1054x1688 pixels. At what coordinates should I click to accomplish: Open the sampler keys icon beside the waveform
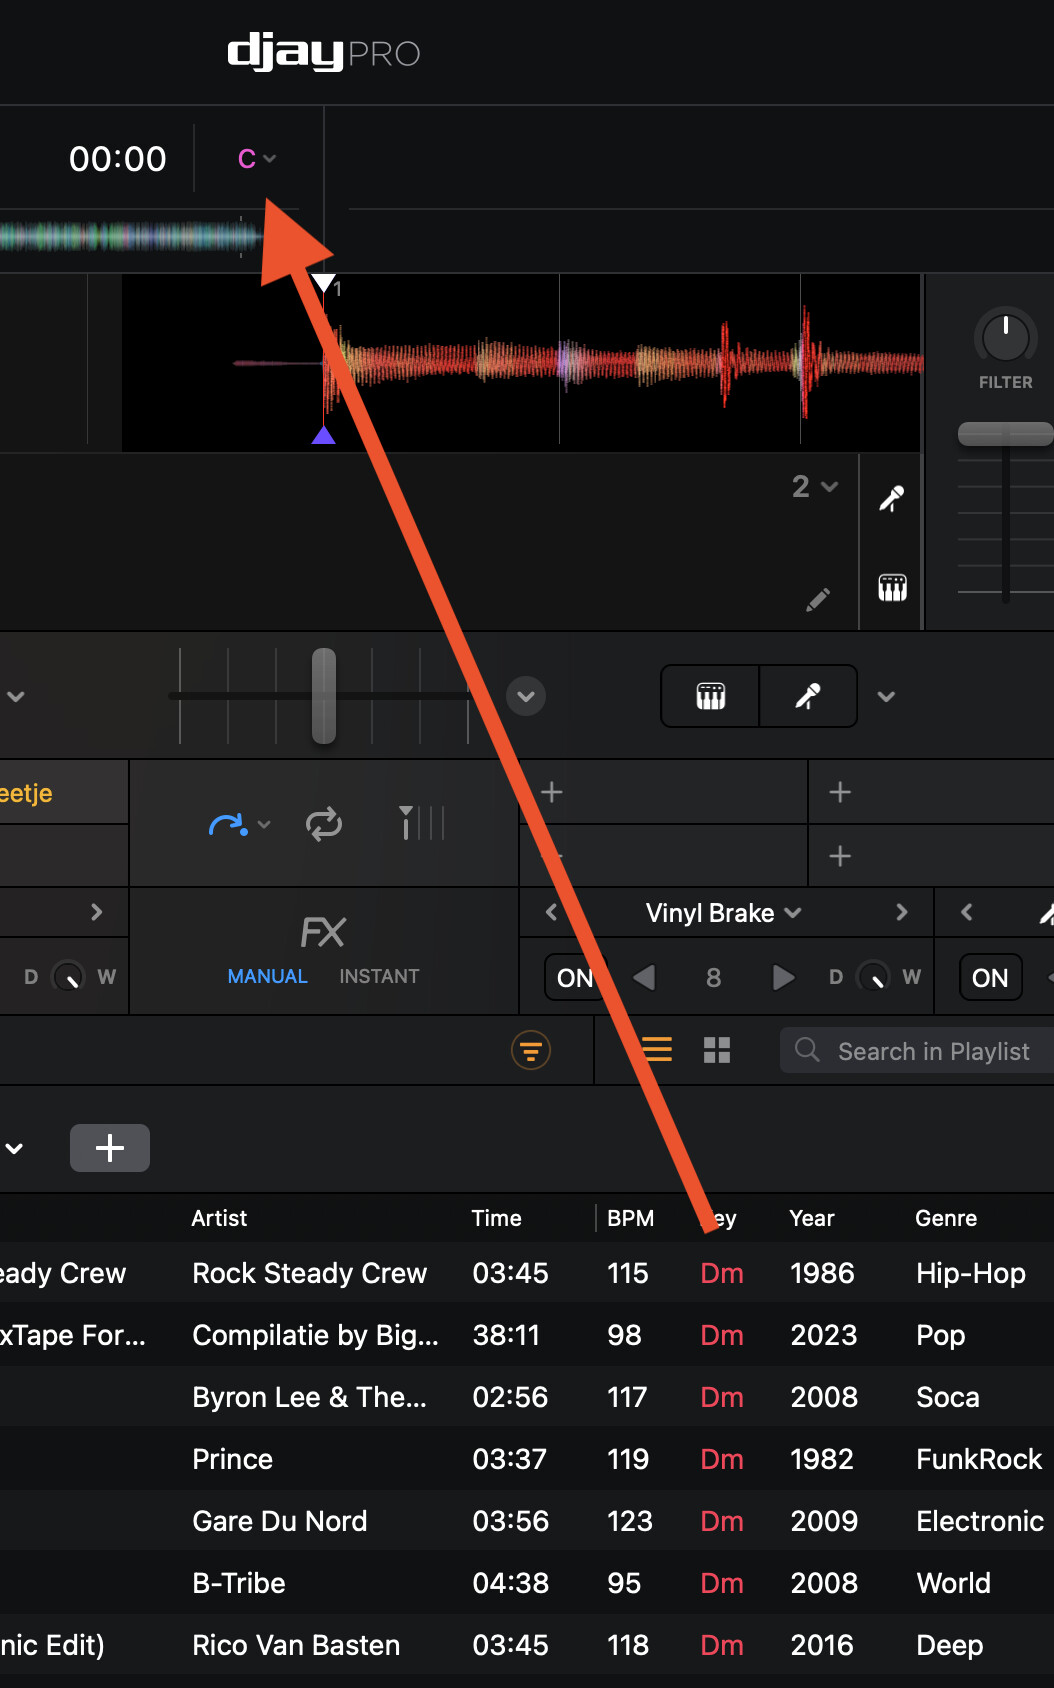tap(892, 587)
